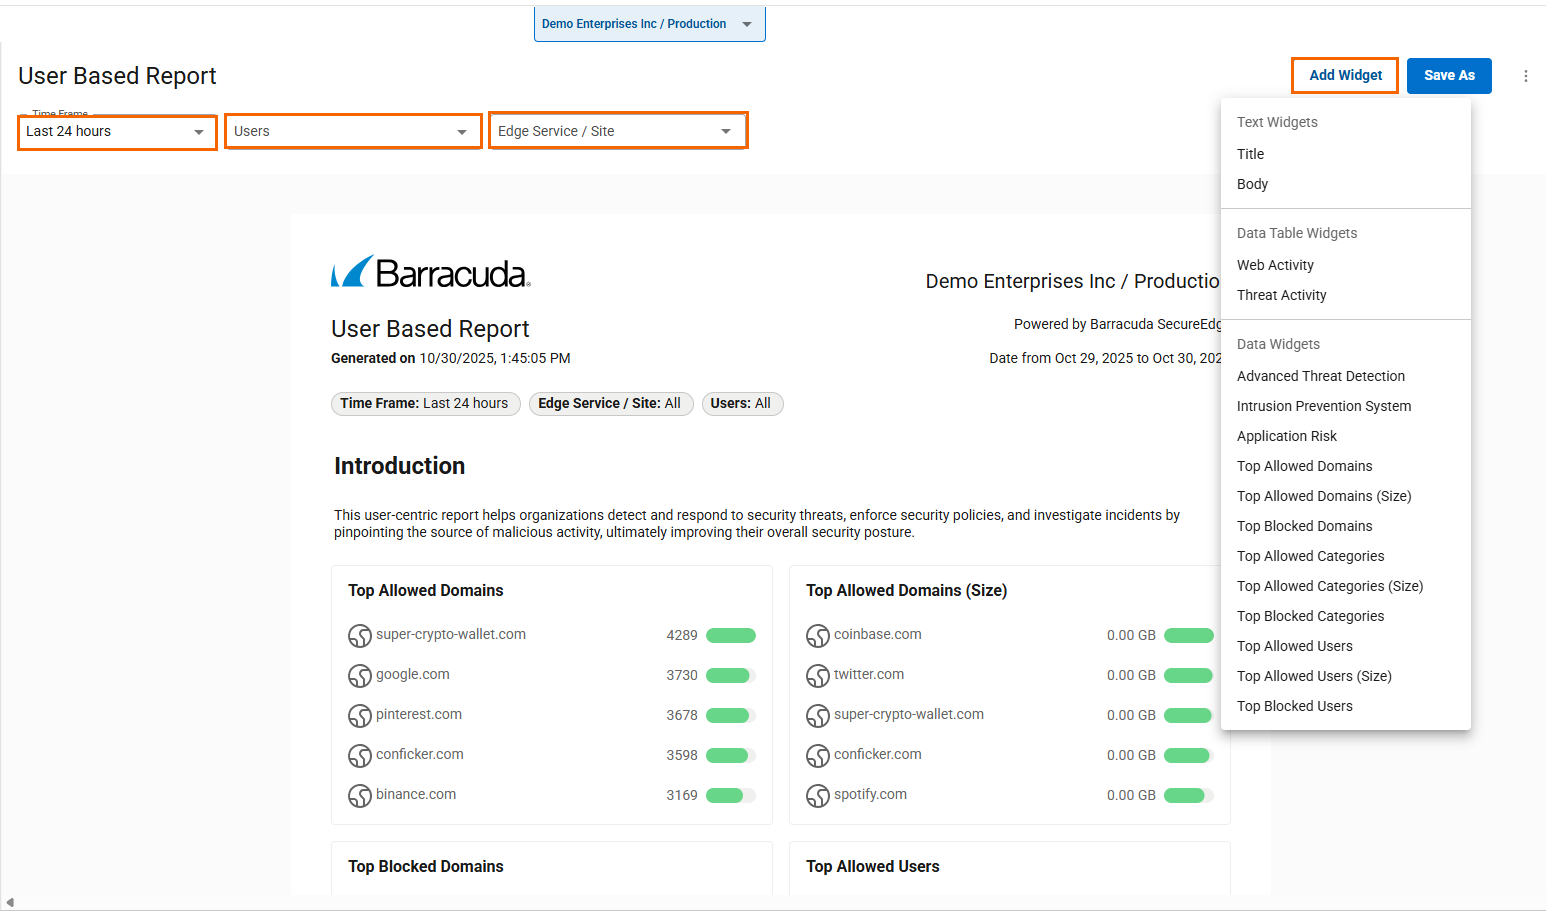Add Intrusion Prevention System widget
This screenshot has width=1546, height=915.
point(1323,406)
